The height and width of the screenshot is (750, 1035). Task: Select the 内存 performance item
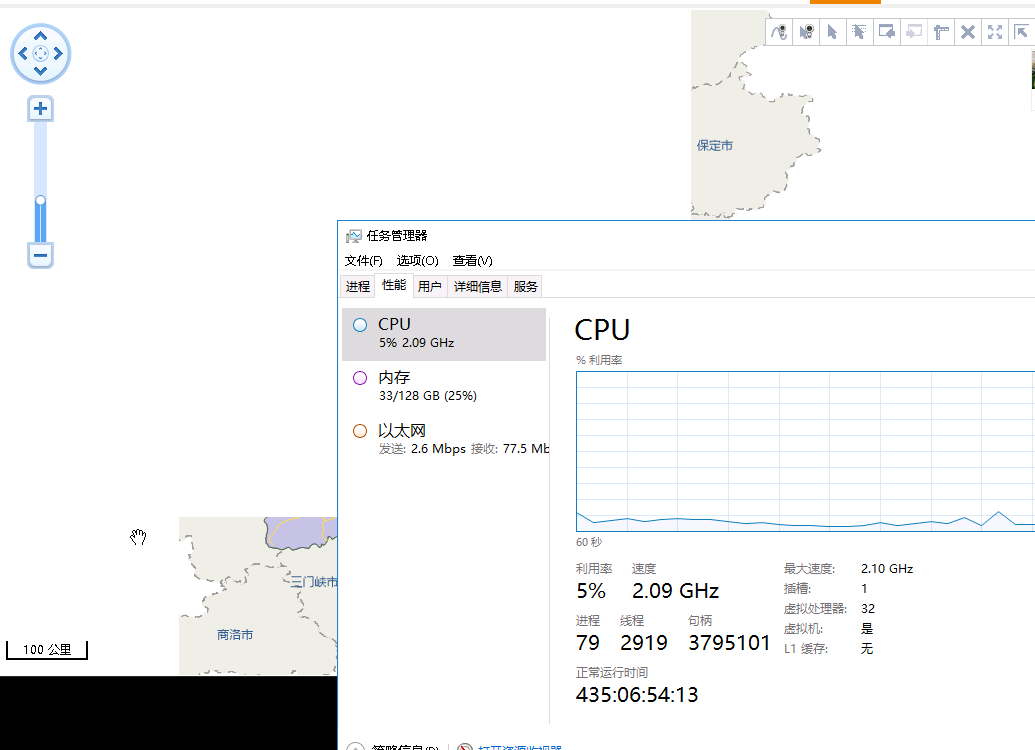point(444,387)
